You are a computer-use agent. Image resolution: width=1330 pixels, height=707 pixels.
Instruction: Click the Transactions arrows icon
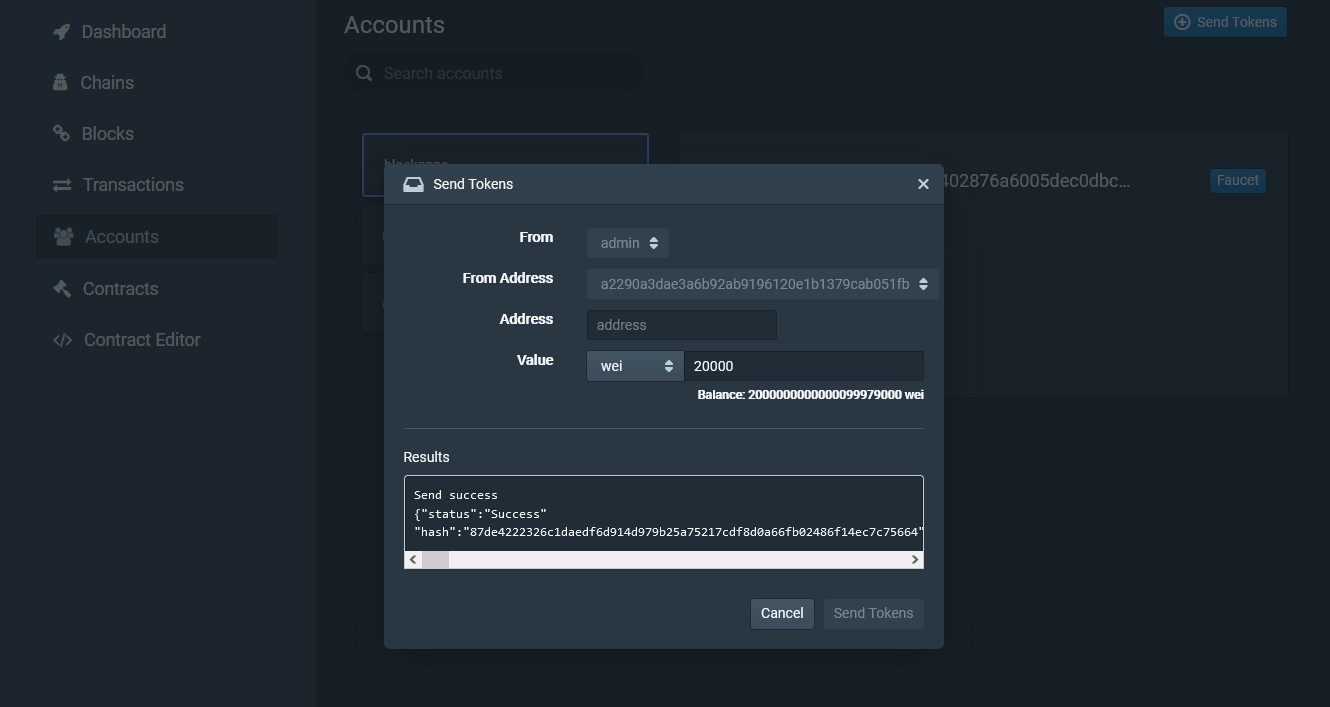(x=62, y=185)
